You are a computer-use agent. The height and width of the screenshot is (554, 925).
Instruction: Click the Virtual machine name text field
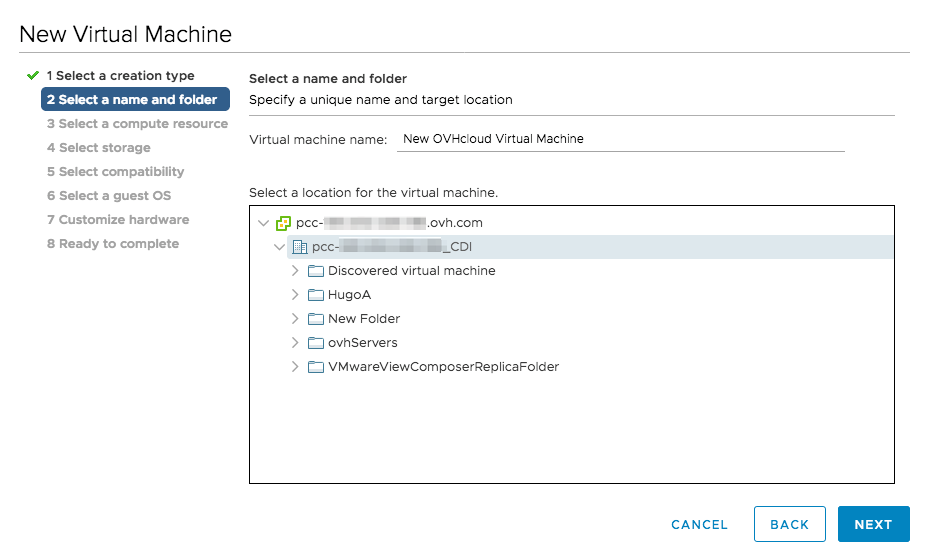(x=620, y=140)
